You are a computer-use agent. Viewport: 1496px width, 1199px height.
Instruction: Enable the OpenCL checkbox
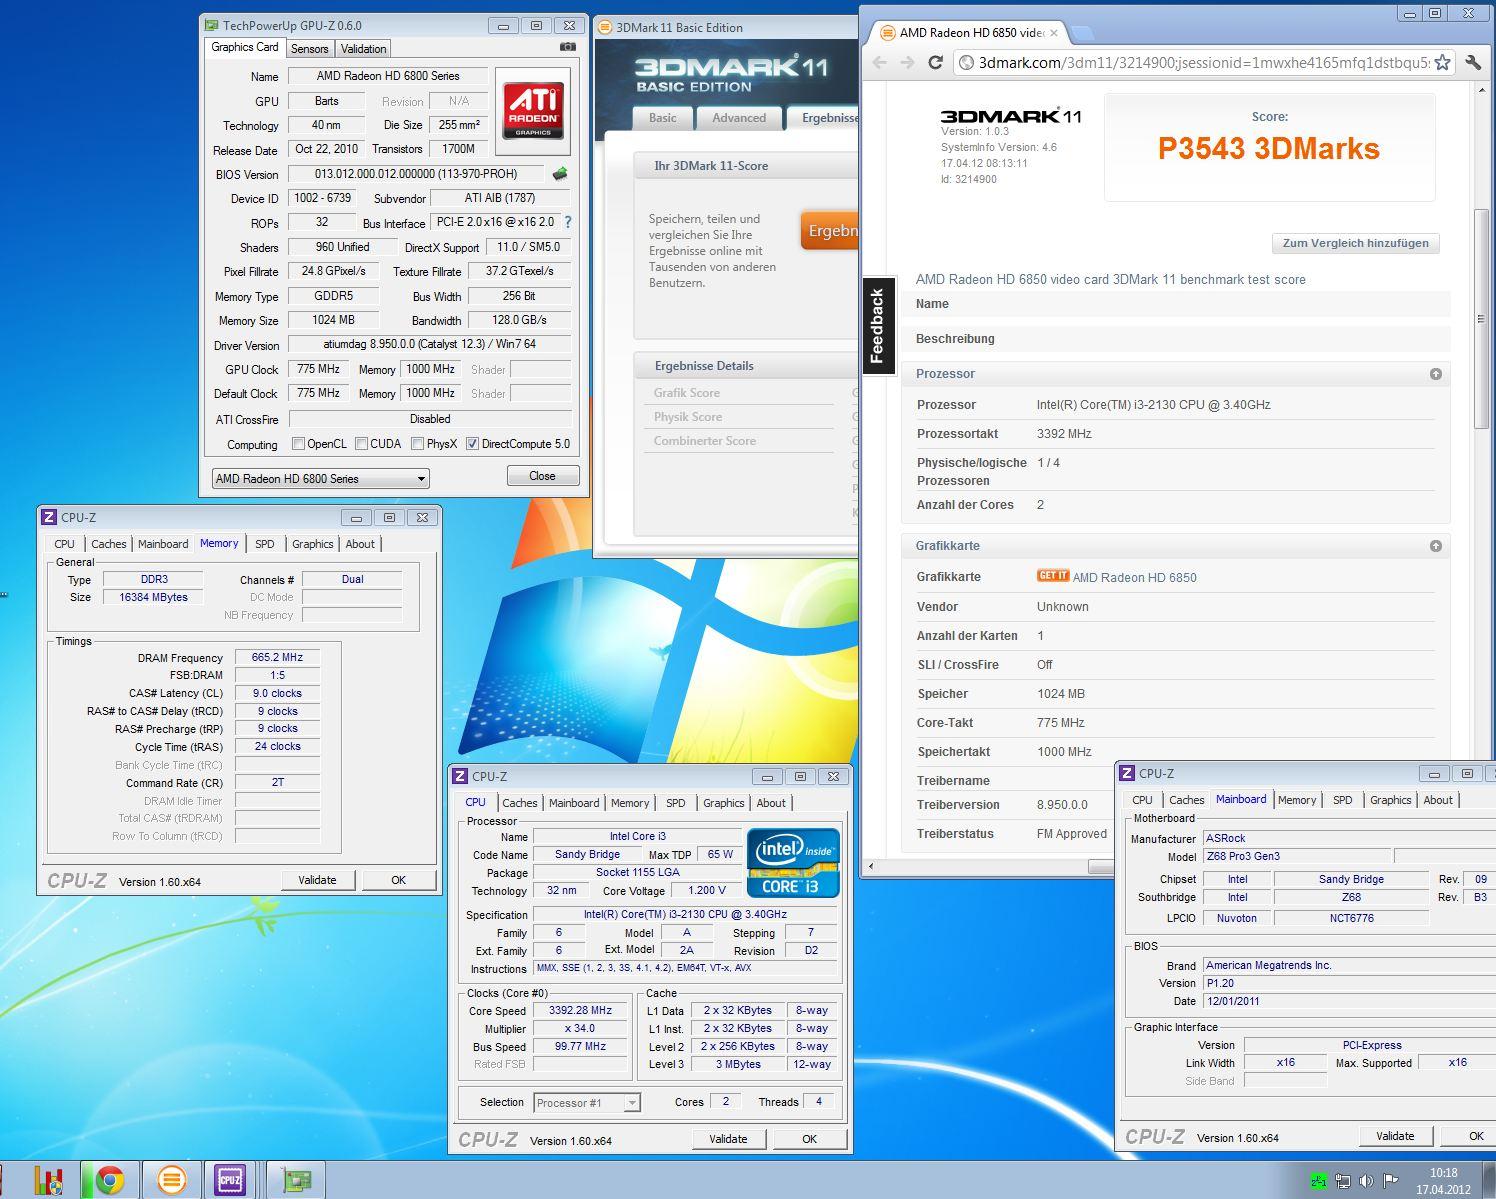coord(298,443)
